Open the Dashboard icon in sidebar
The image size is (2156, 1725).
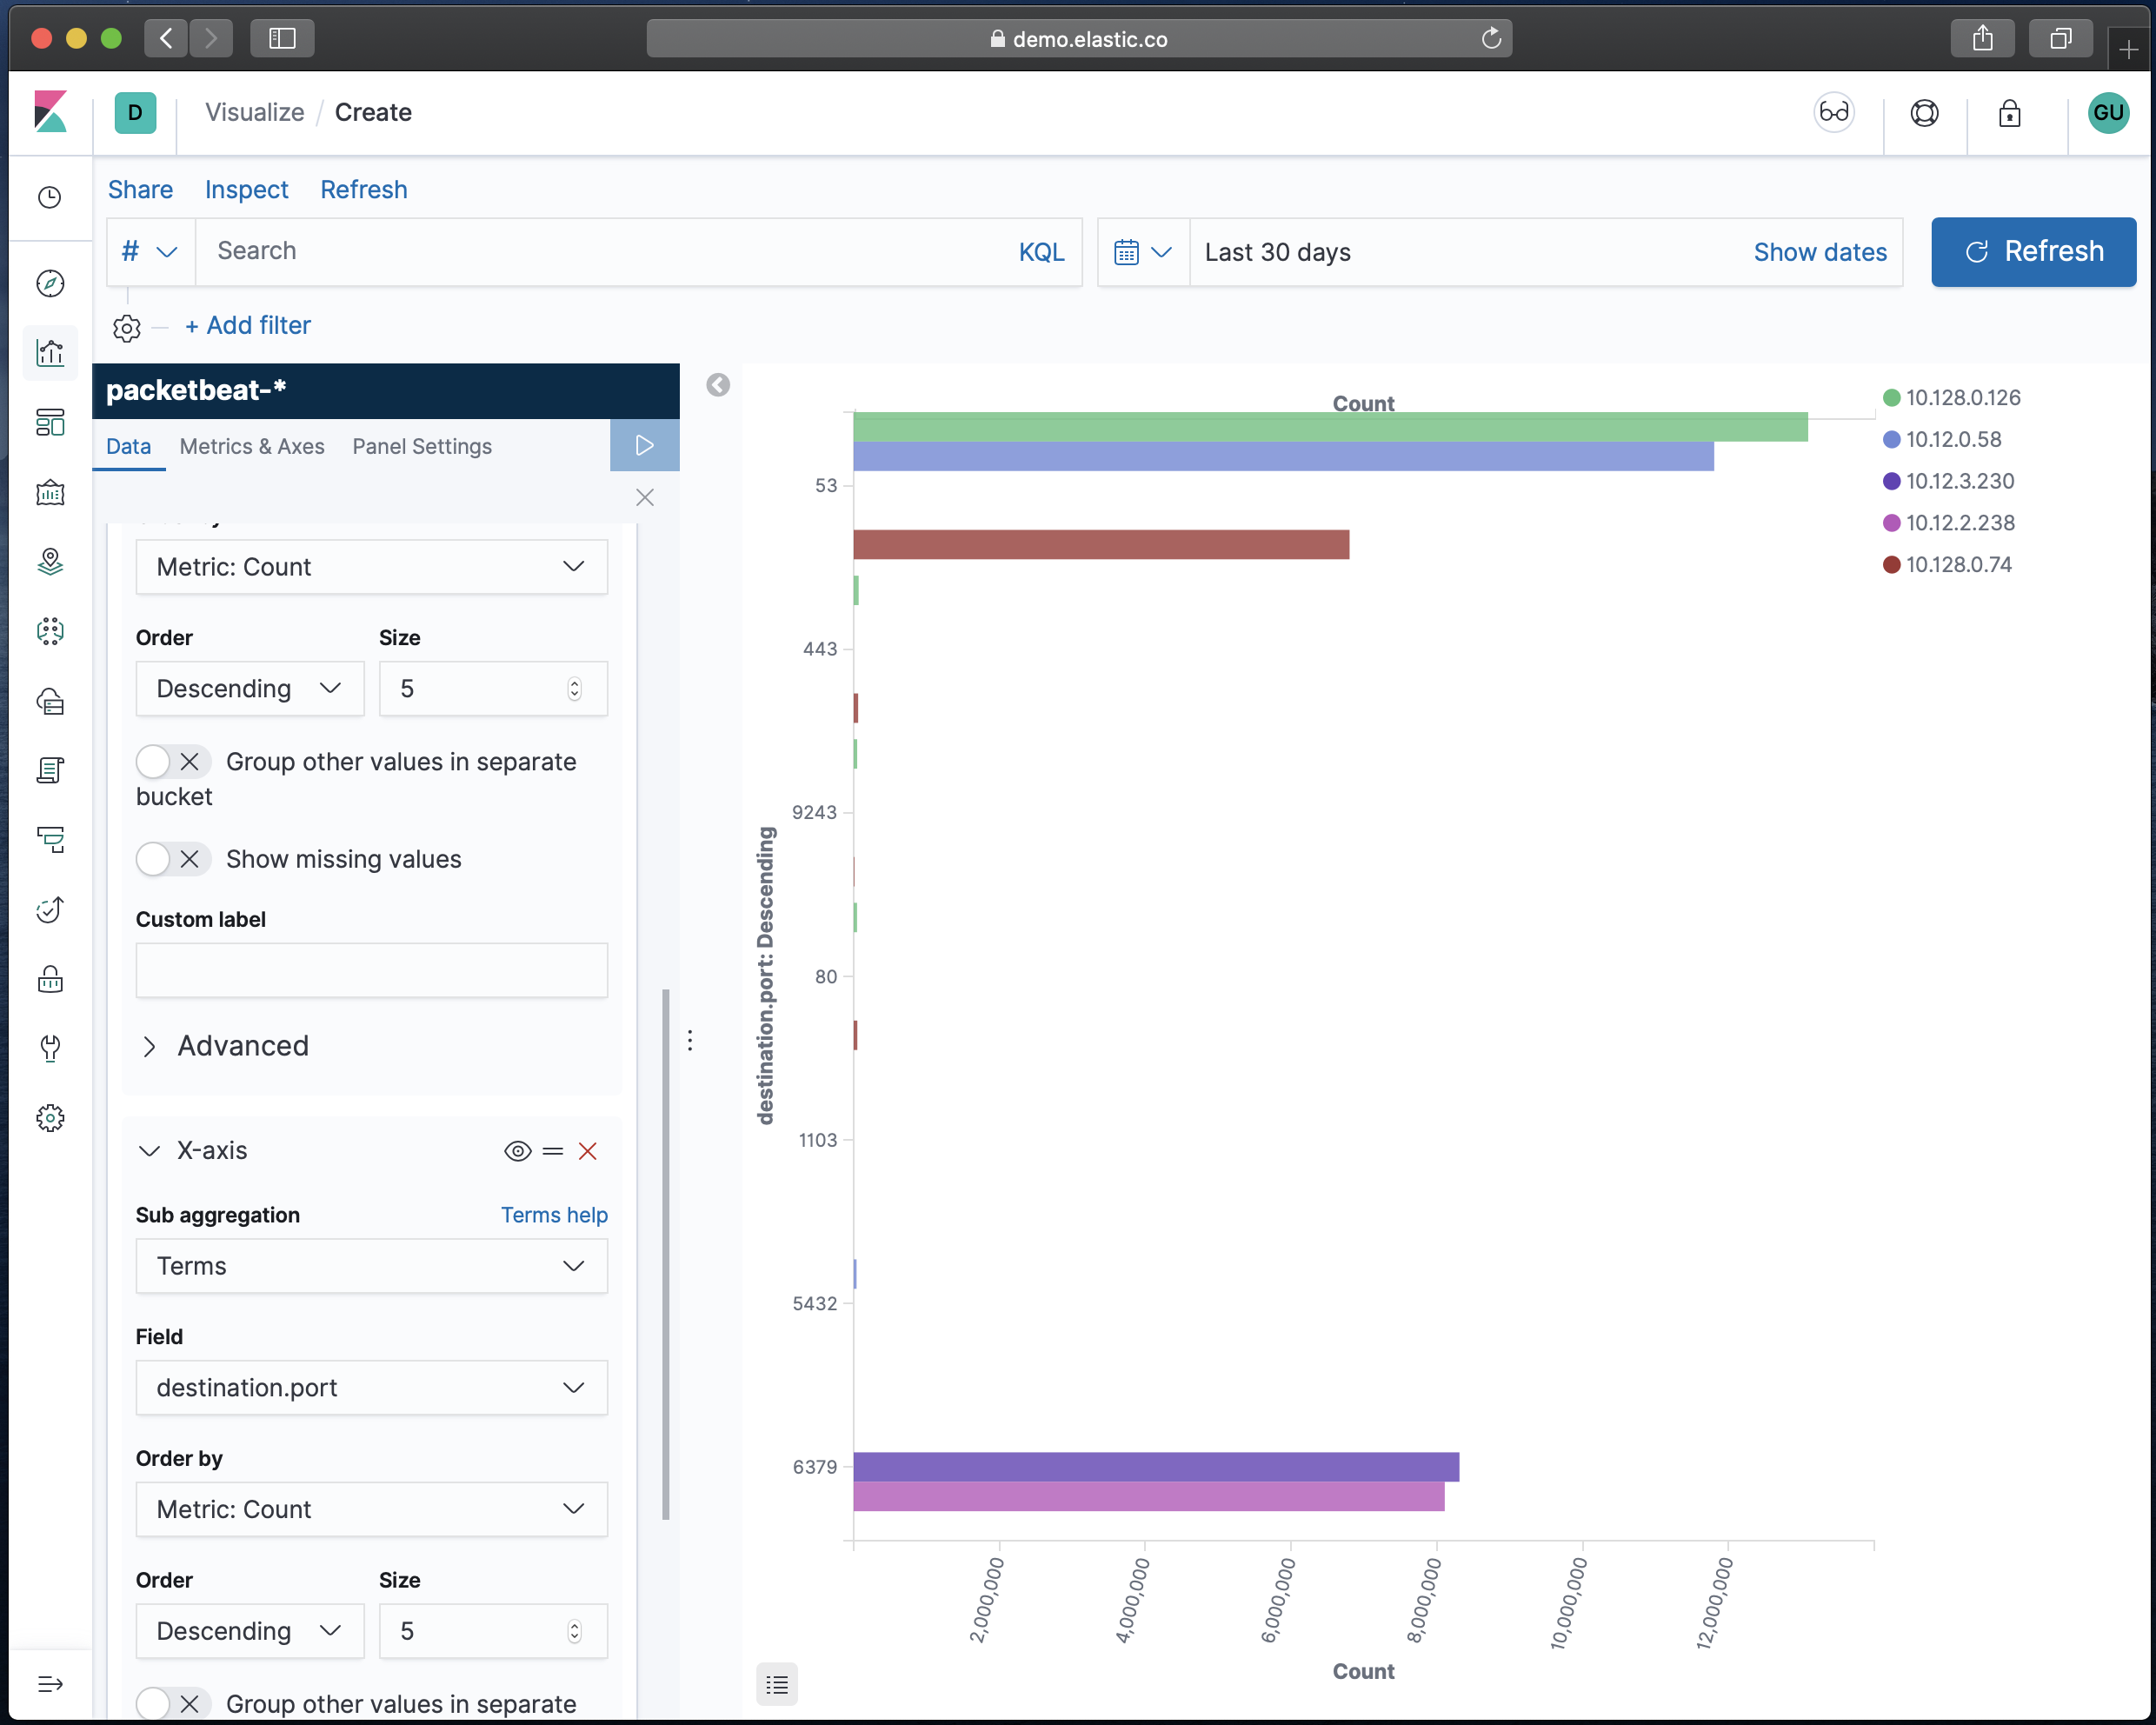tap(50, 423)
